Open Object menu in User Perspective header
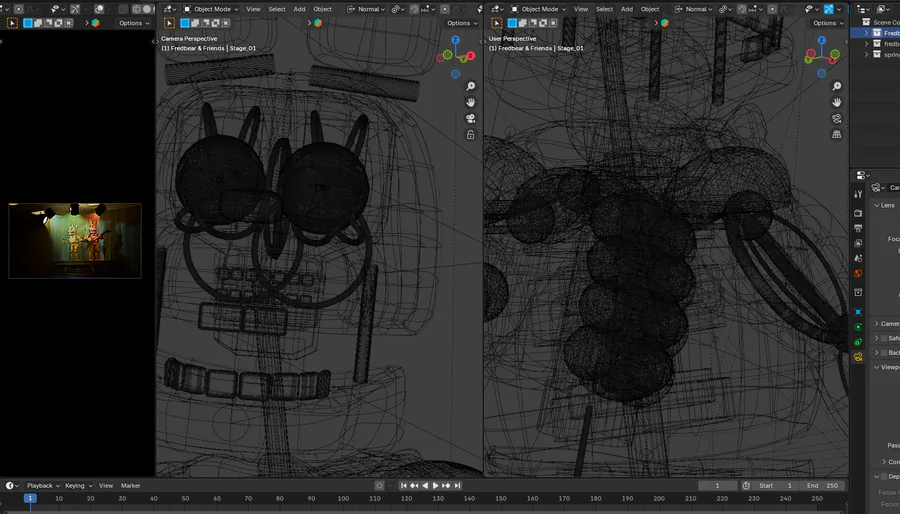 pos(650,9)
